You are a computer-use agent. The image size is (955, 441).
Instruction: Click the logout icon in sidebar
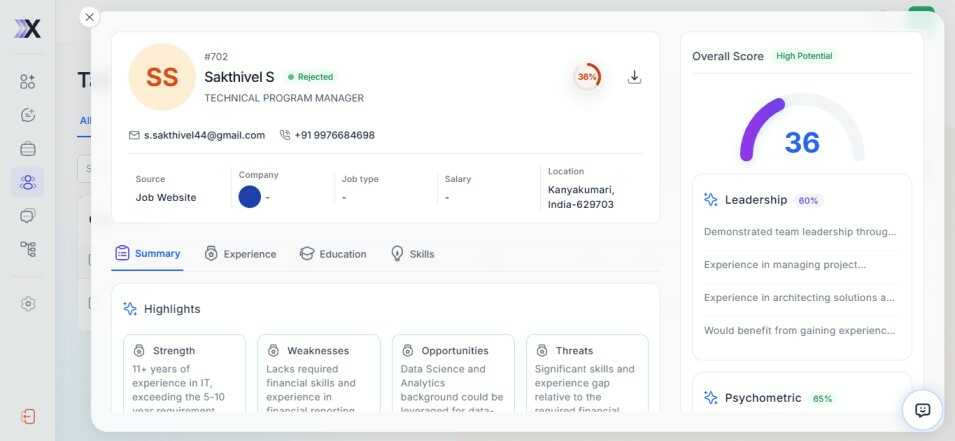click(x=28, y=416)
